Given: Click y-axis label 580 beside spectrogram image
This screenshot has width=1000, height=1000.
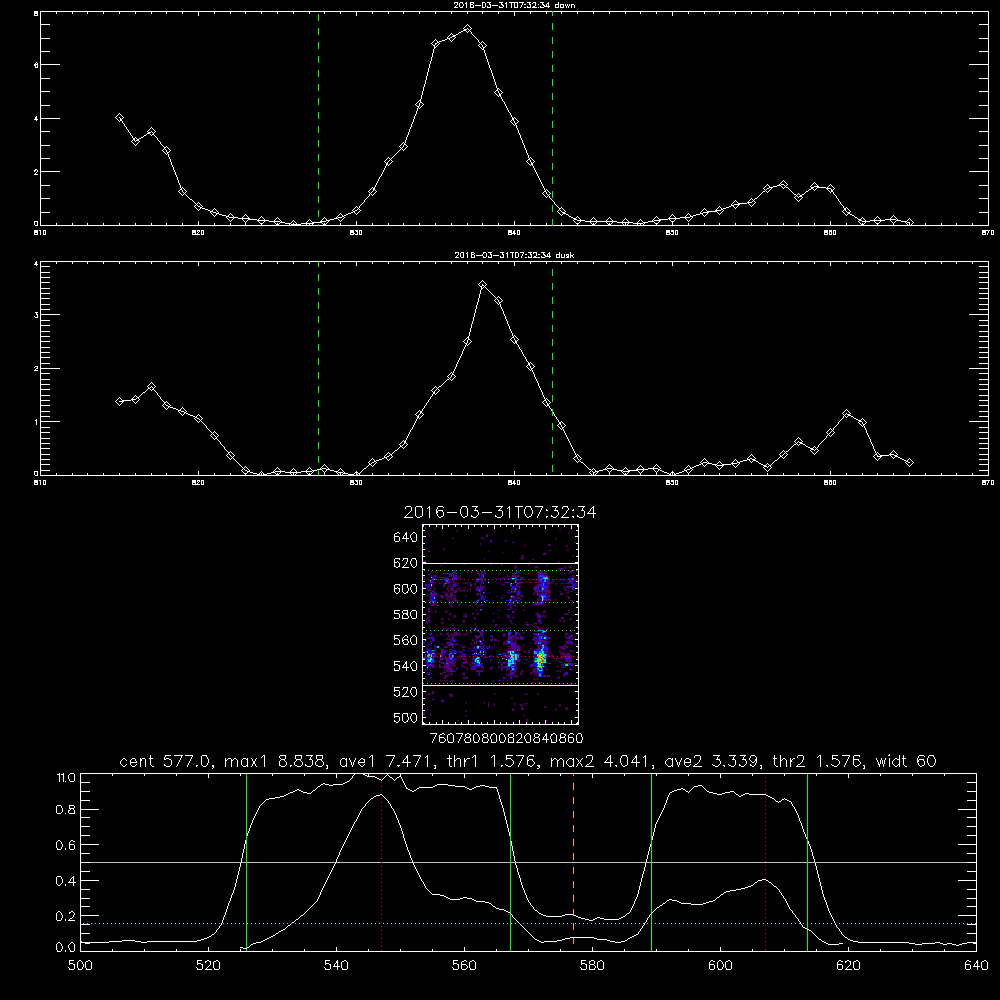Looking at the screenshot, I should tap(406, 615).
